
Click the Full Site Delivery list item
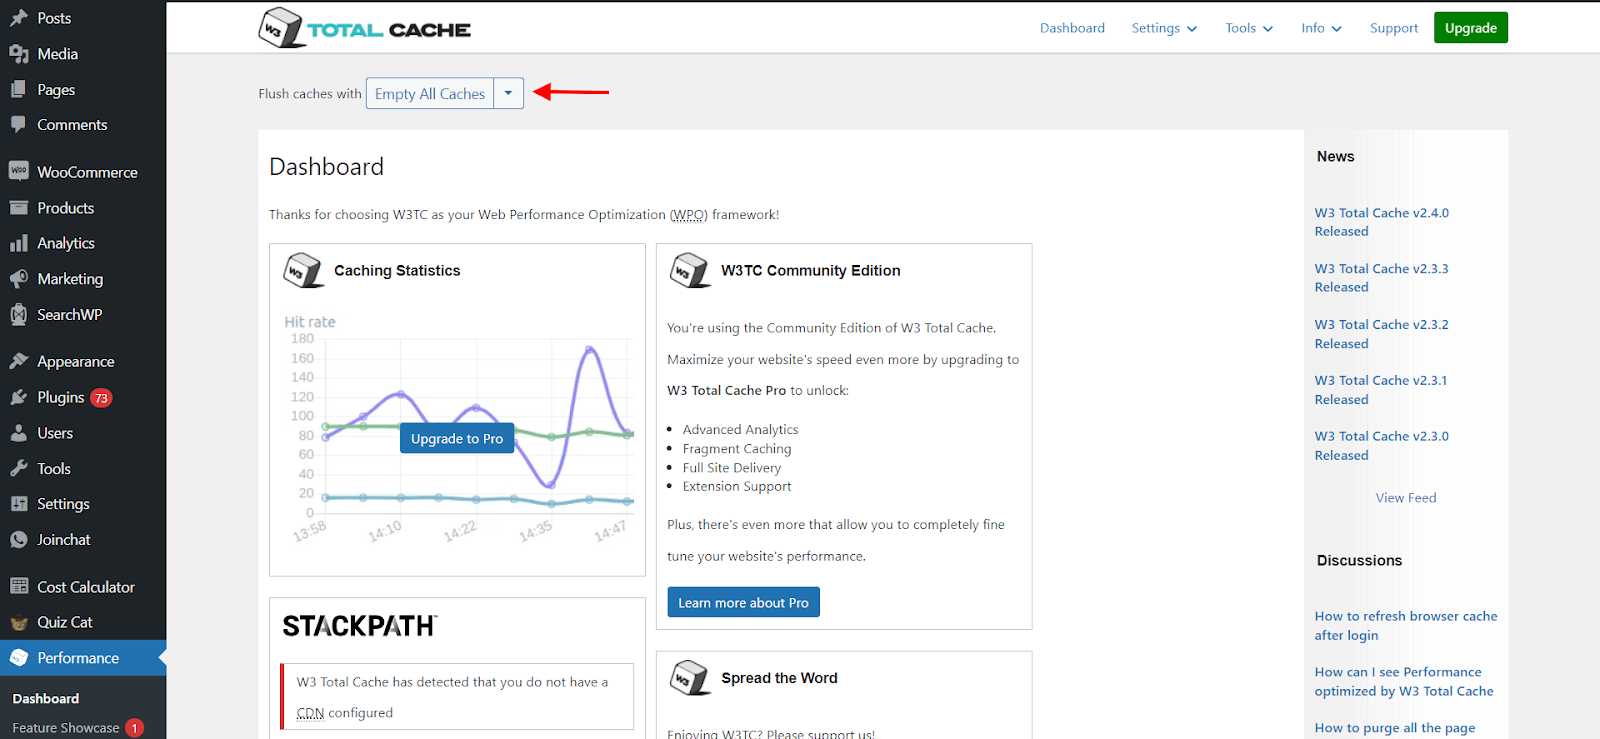(x=732, y=468)
